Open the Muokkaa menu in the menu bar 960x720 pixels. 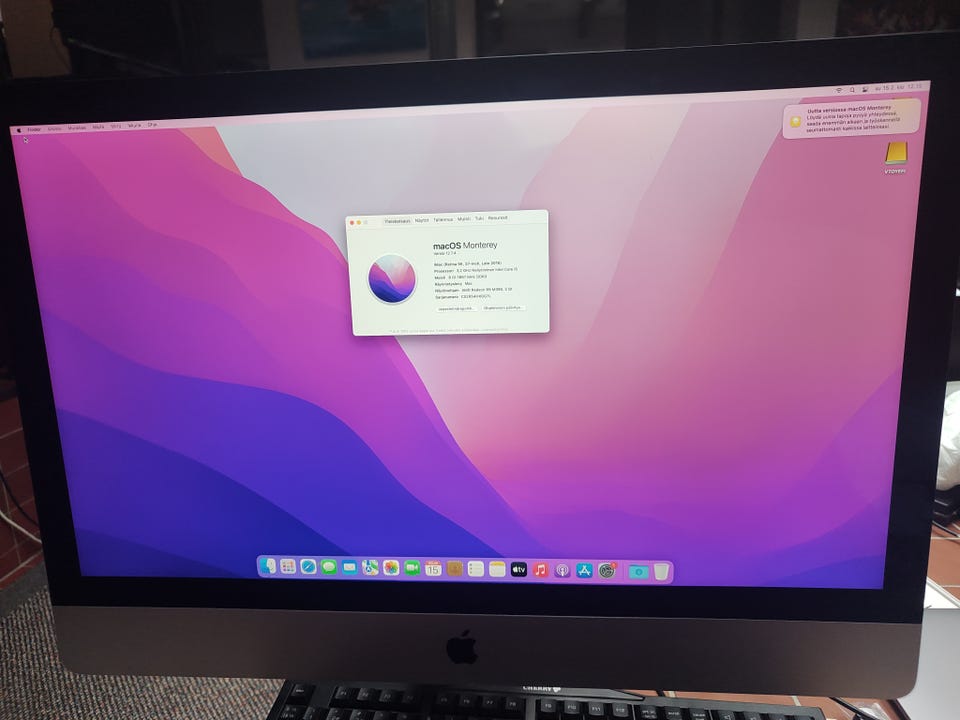coord(77,128)
